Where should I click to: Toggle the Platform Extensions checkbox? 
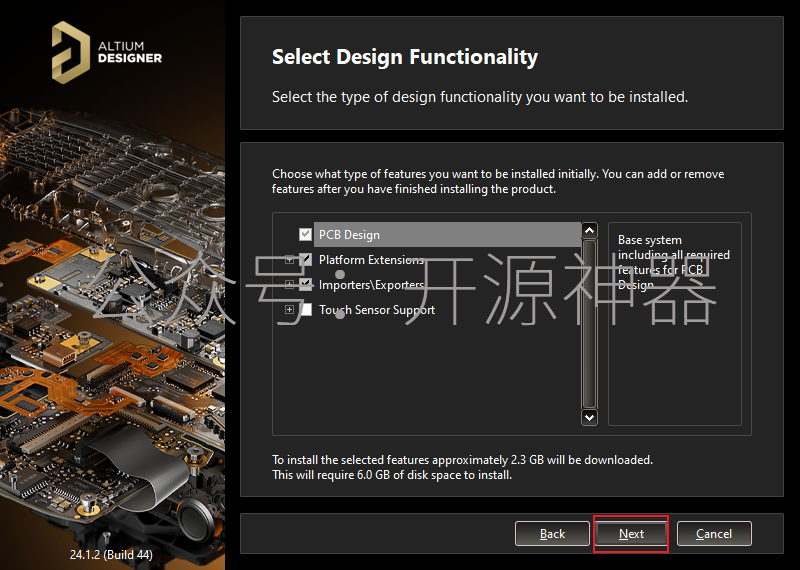pos(305,259)
